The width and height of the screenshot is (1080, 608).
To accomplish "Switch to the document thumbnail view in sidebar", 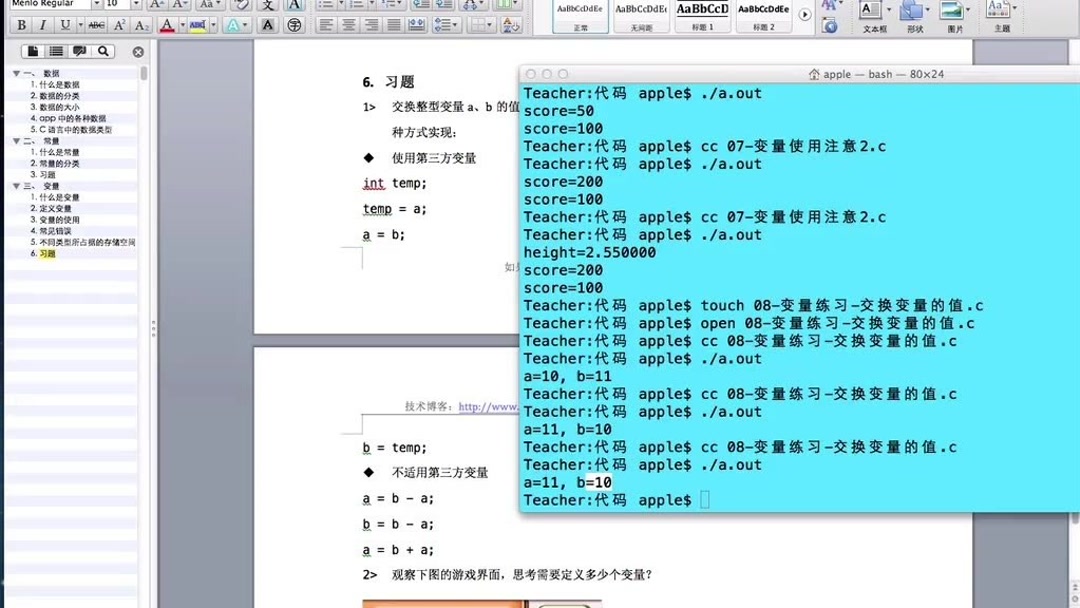I will (33, 51).
